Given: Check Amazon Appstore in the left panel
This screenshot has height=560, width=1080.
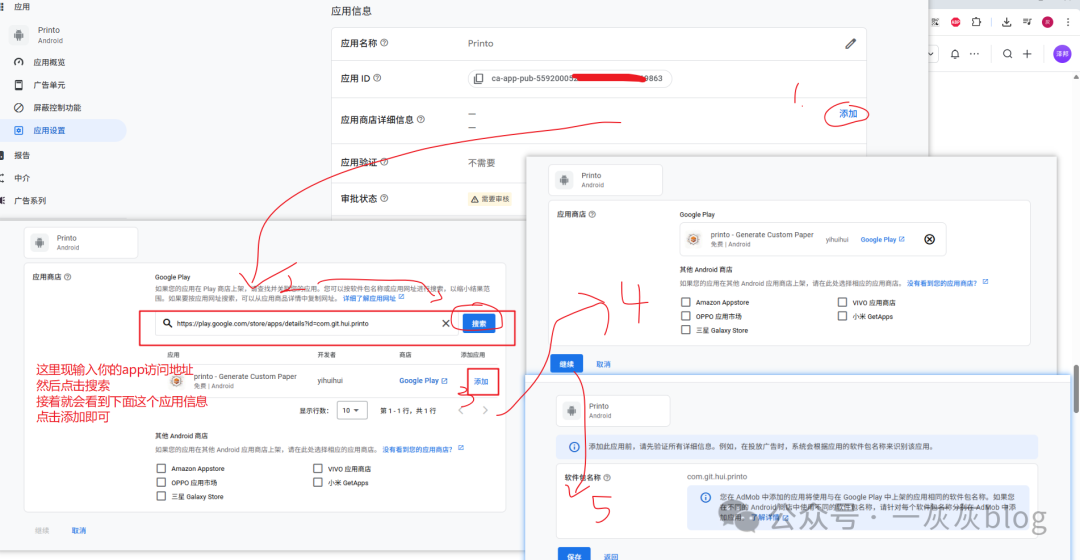Looking at the screenshot, I should tap(161, 468).
